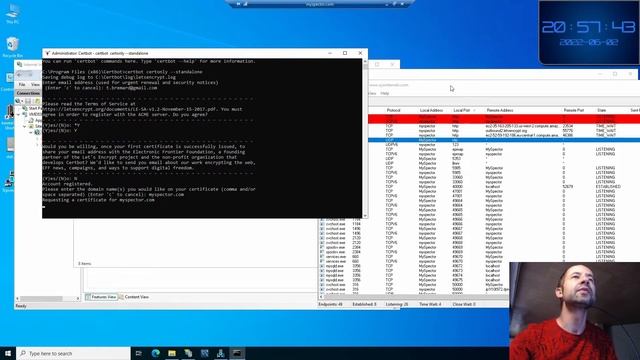Open the This PC desktop icon
This screenshot has height=360, width=640.
tap(12, 13)
